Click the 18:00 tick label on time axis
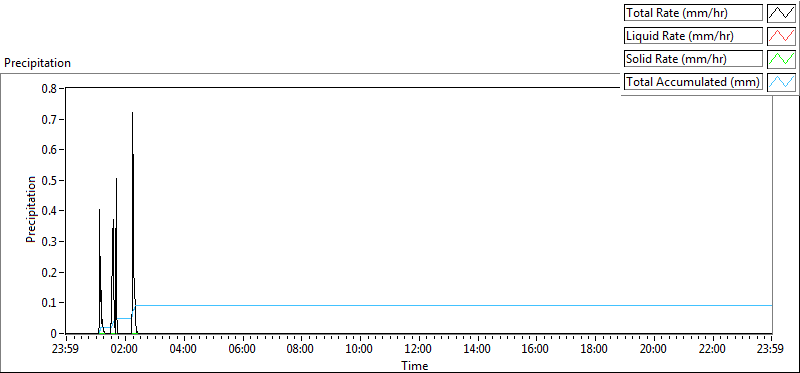The width and height of the screenshot is (800, 373). (x=595, y=350)
